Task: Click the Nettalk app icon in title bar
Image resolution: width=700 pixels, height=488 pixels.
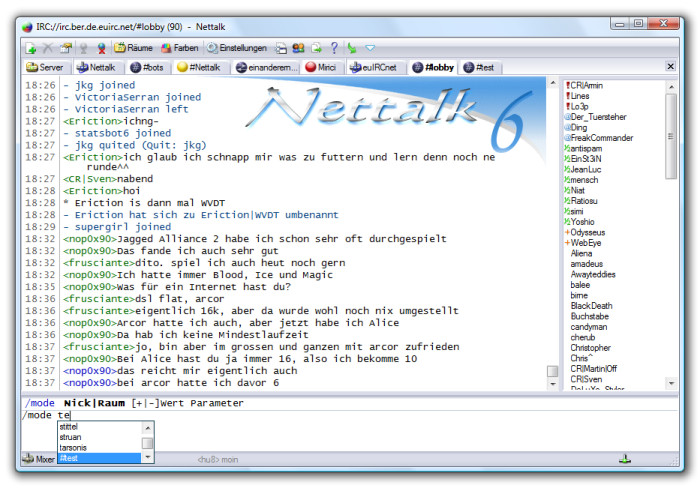Action: [x=28, y=27]
